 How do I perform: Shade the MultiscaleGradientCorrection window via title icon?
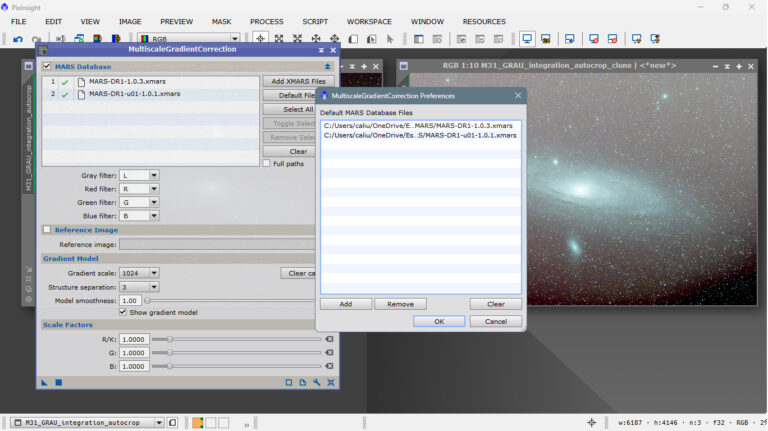point(321,50)
